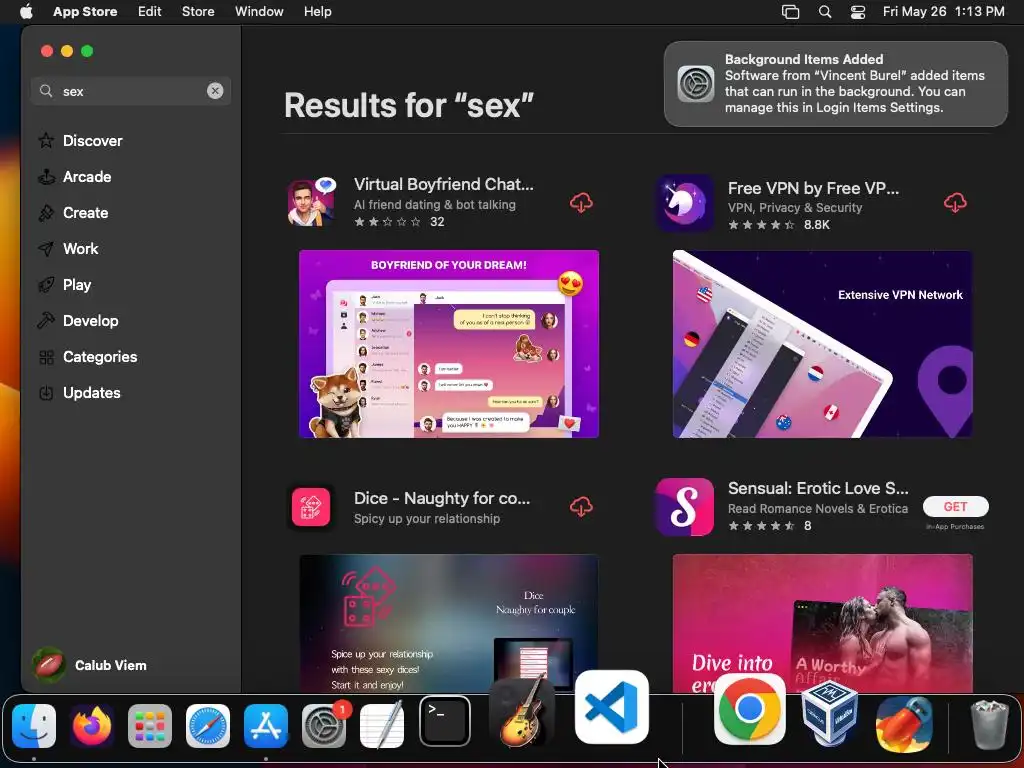Open the Virtual Boyfriend Chat app icon

pyautogui.click(x=312, y=202)
